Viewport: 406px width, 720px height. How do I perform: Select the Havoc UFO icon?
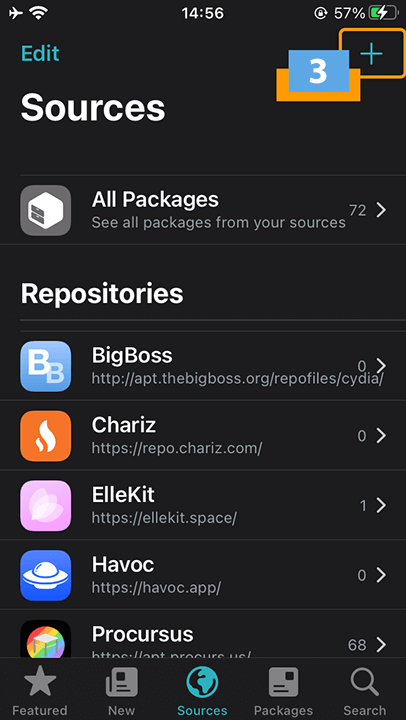point(45,575)
